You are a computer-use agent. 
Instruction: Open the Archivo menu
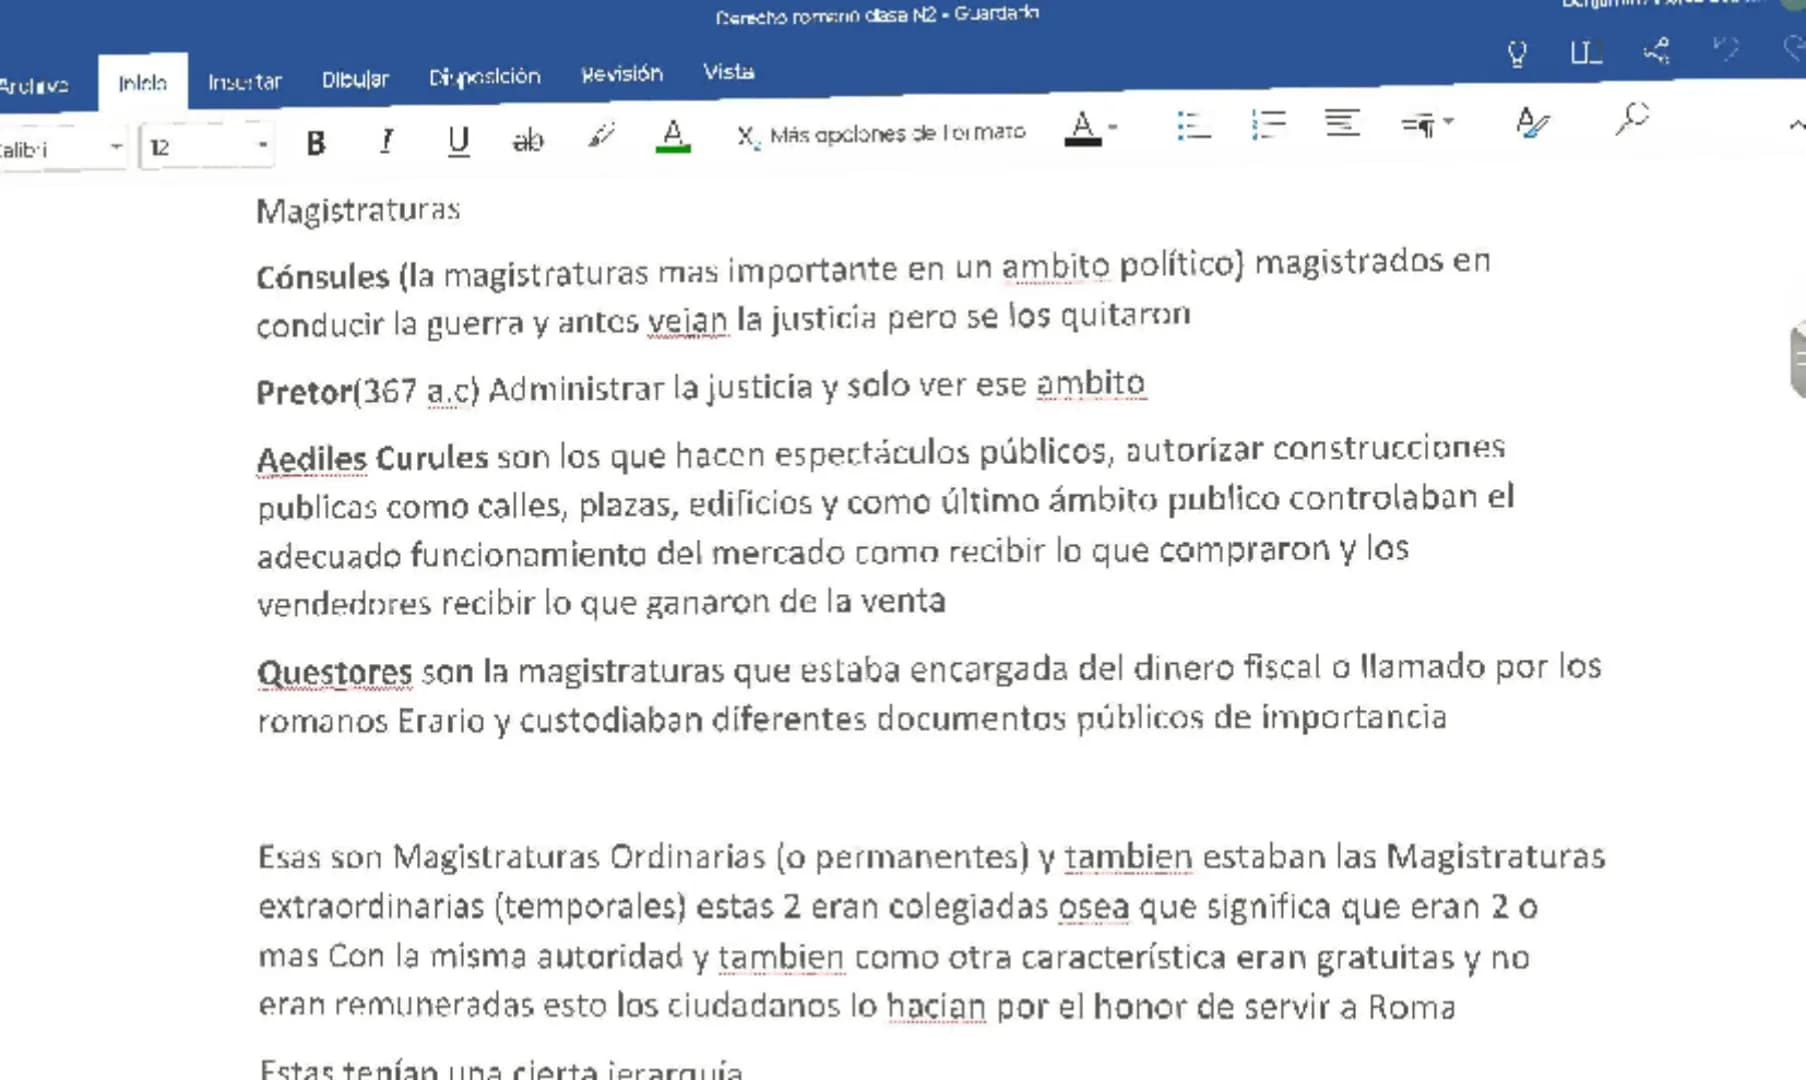coord(34,86)
